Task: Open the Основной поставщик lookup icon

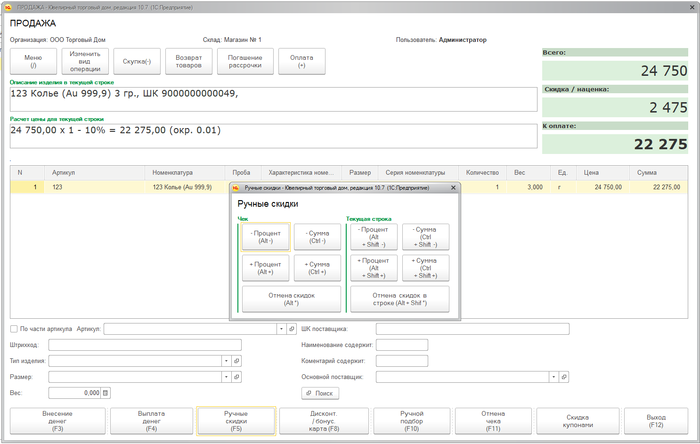Action: (x=565, y=377)
